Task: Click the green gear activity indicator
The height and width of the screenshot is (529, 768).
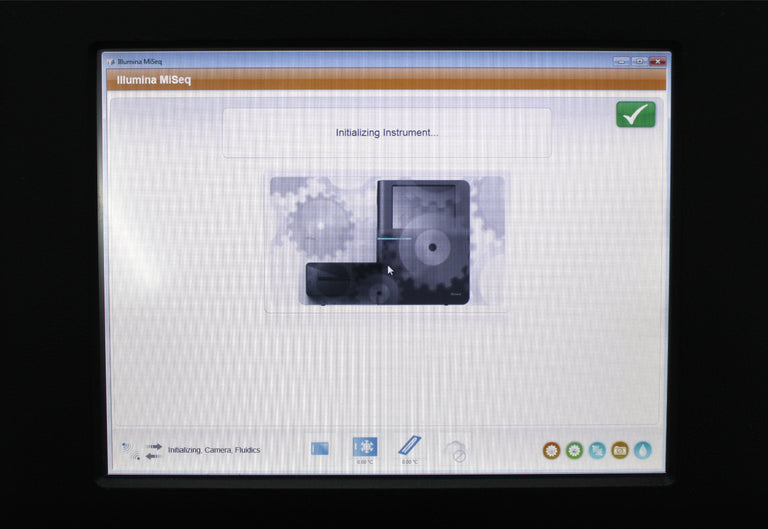Action: pos(574,450)
